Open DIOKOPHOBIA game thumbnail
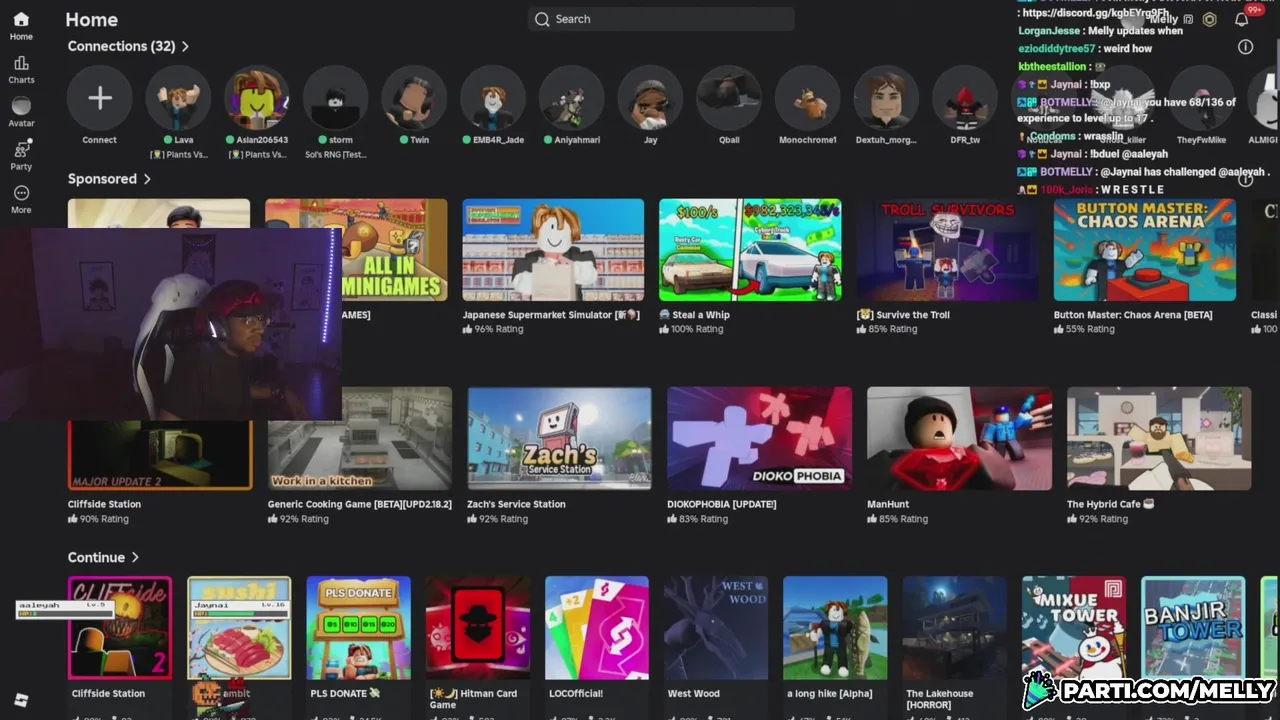The width and height of the screenshot is (1280, 720). [x=759, y=439]
